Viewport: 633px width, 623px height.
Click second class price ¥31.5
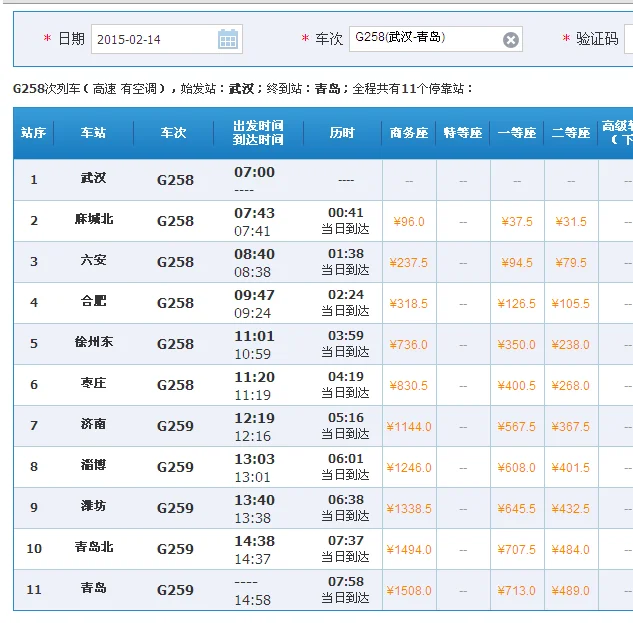571,222
